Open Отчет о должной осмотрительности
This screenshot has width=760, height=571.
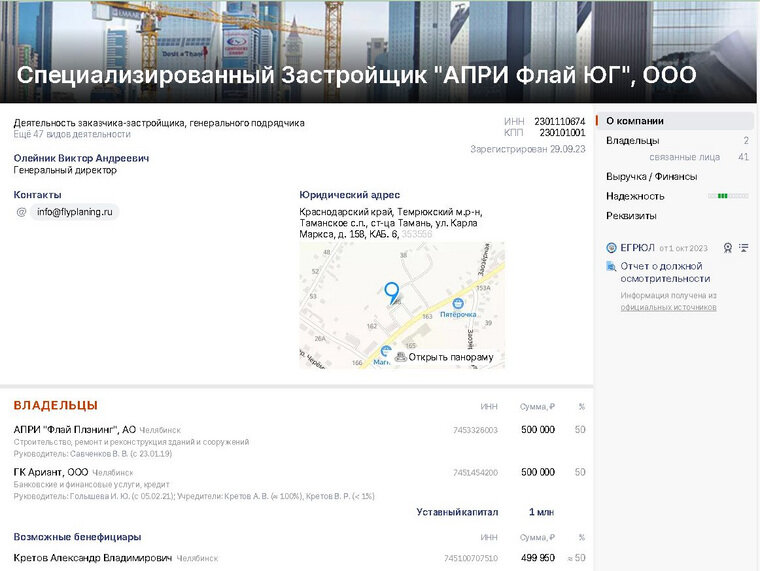665,272
